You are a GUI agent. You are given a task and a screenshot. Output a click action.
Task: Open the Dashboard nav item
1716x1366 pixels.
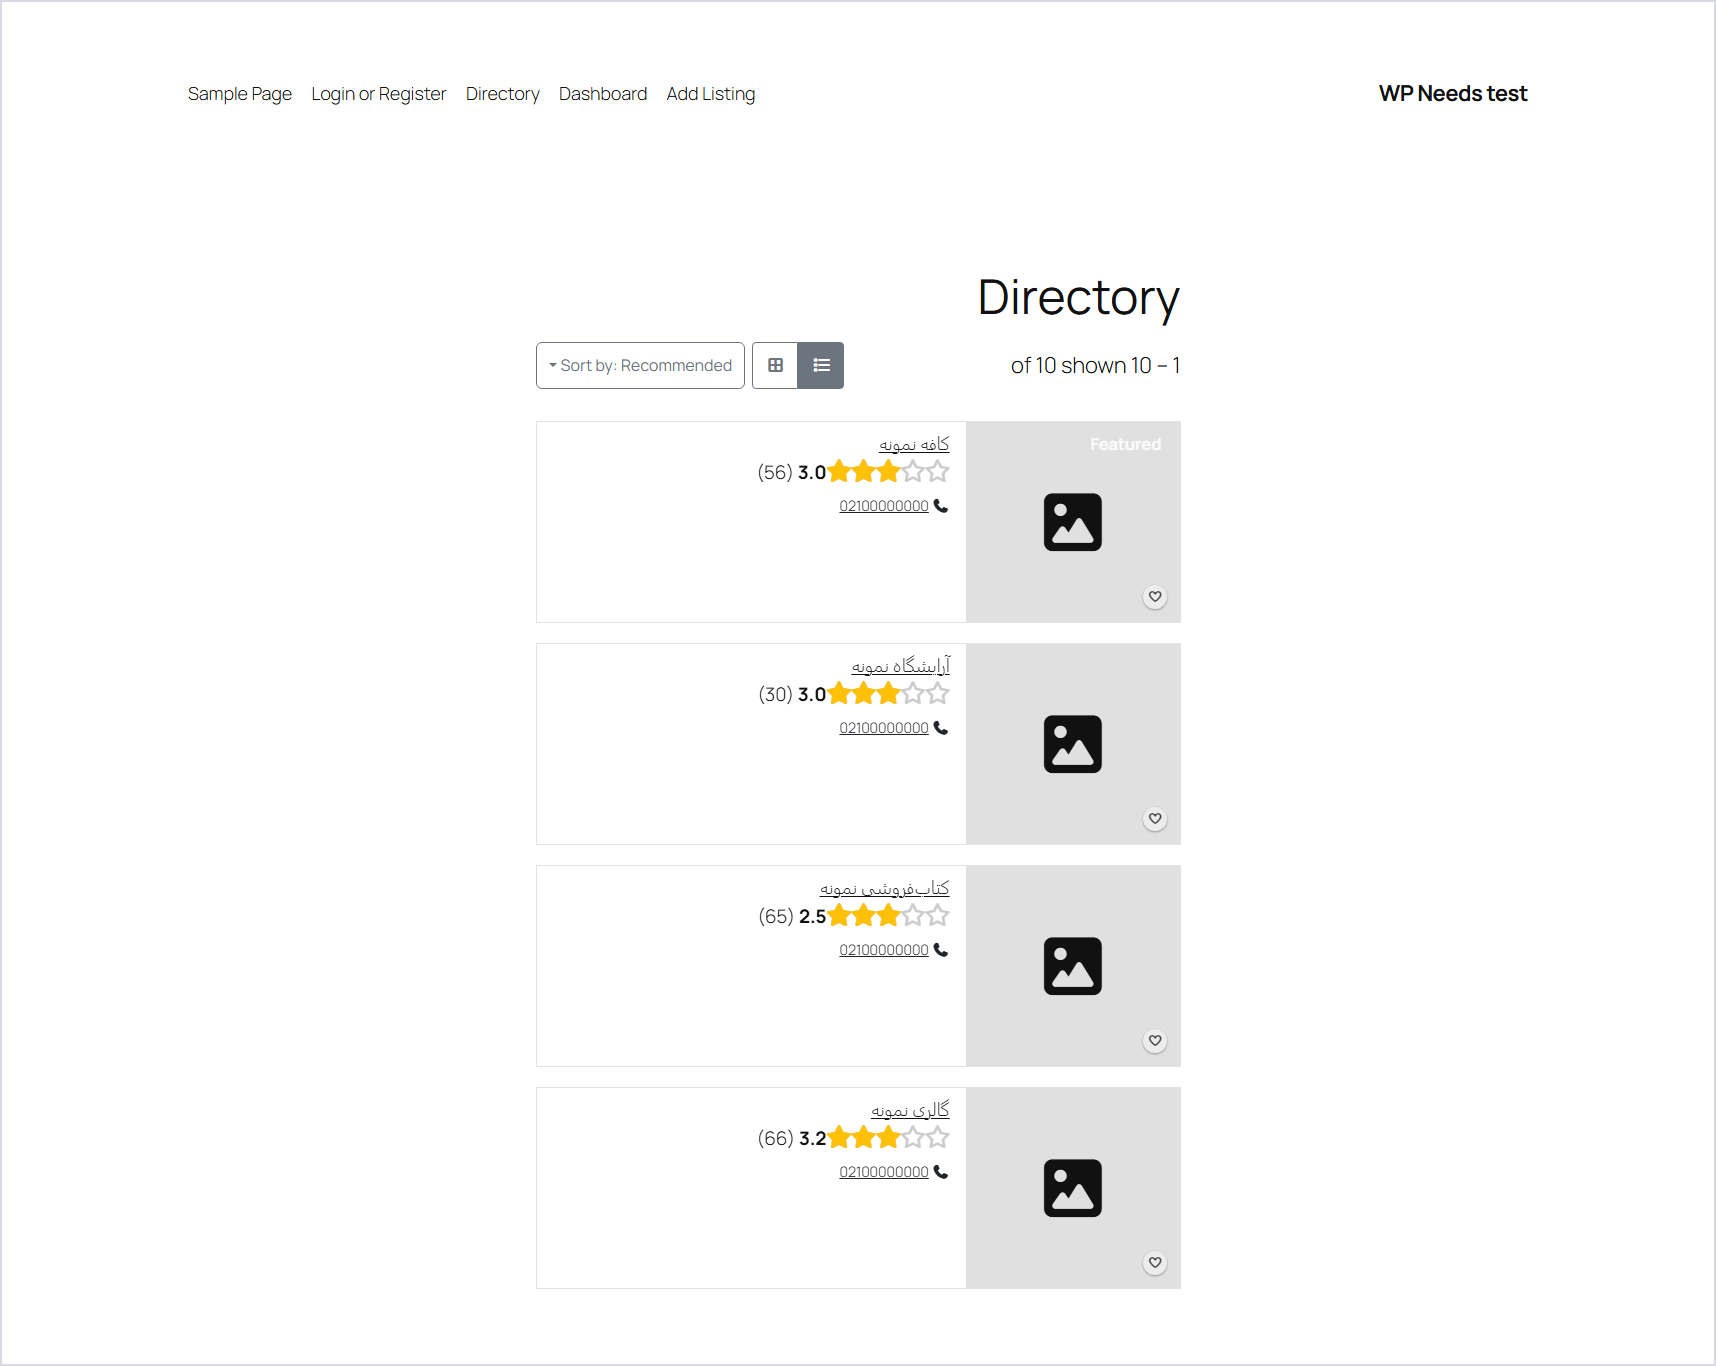(x=603, y=94)
